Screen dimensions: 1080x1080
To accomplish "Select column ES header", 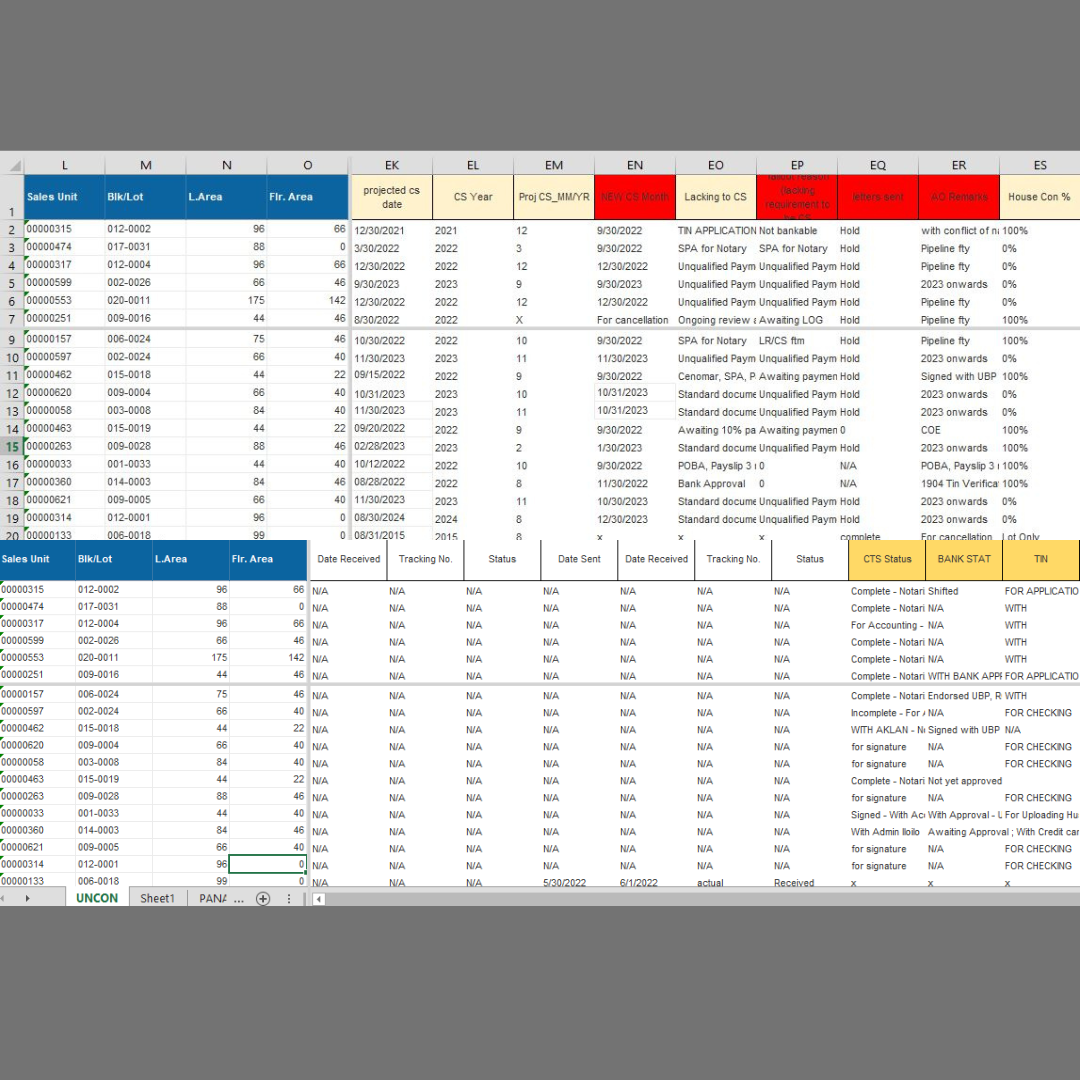I will (1039, 165).
